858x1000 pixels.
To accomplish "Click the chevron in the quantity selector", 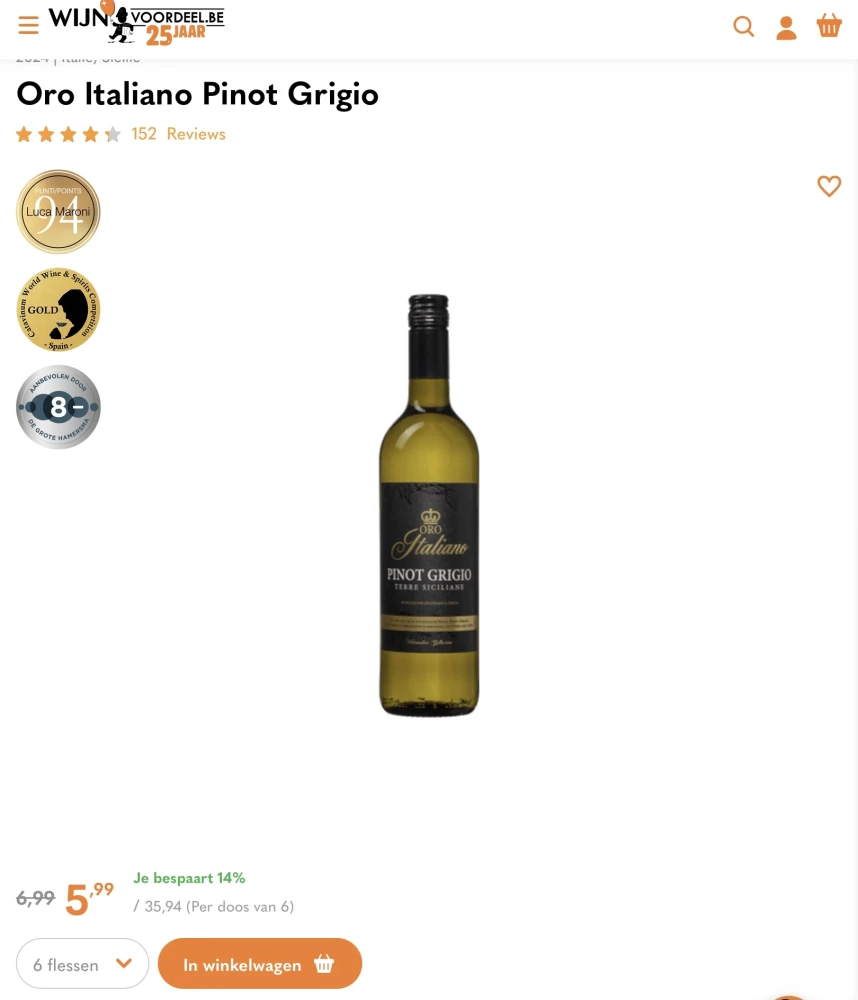I will 124,963.
